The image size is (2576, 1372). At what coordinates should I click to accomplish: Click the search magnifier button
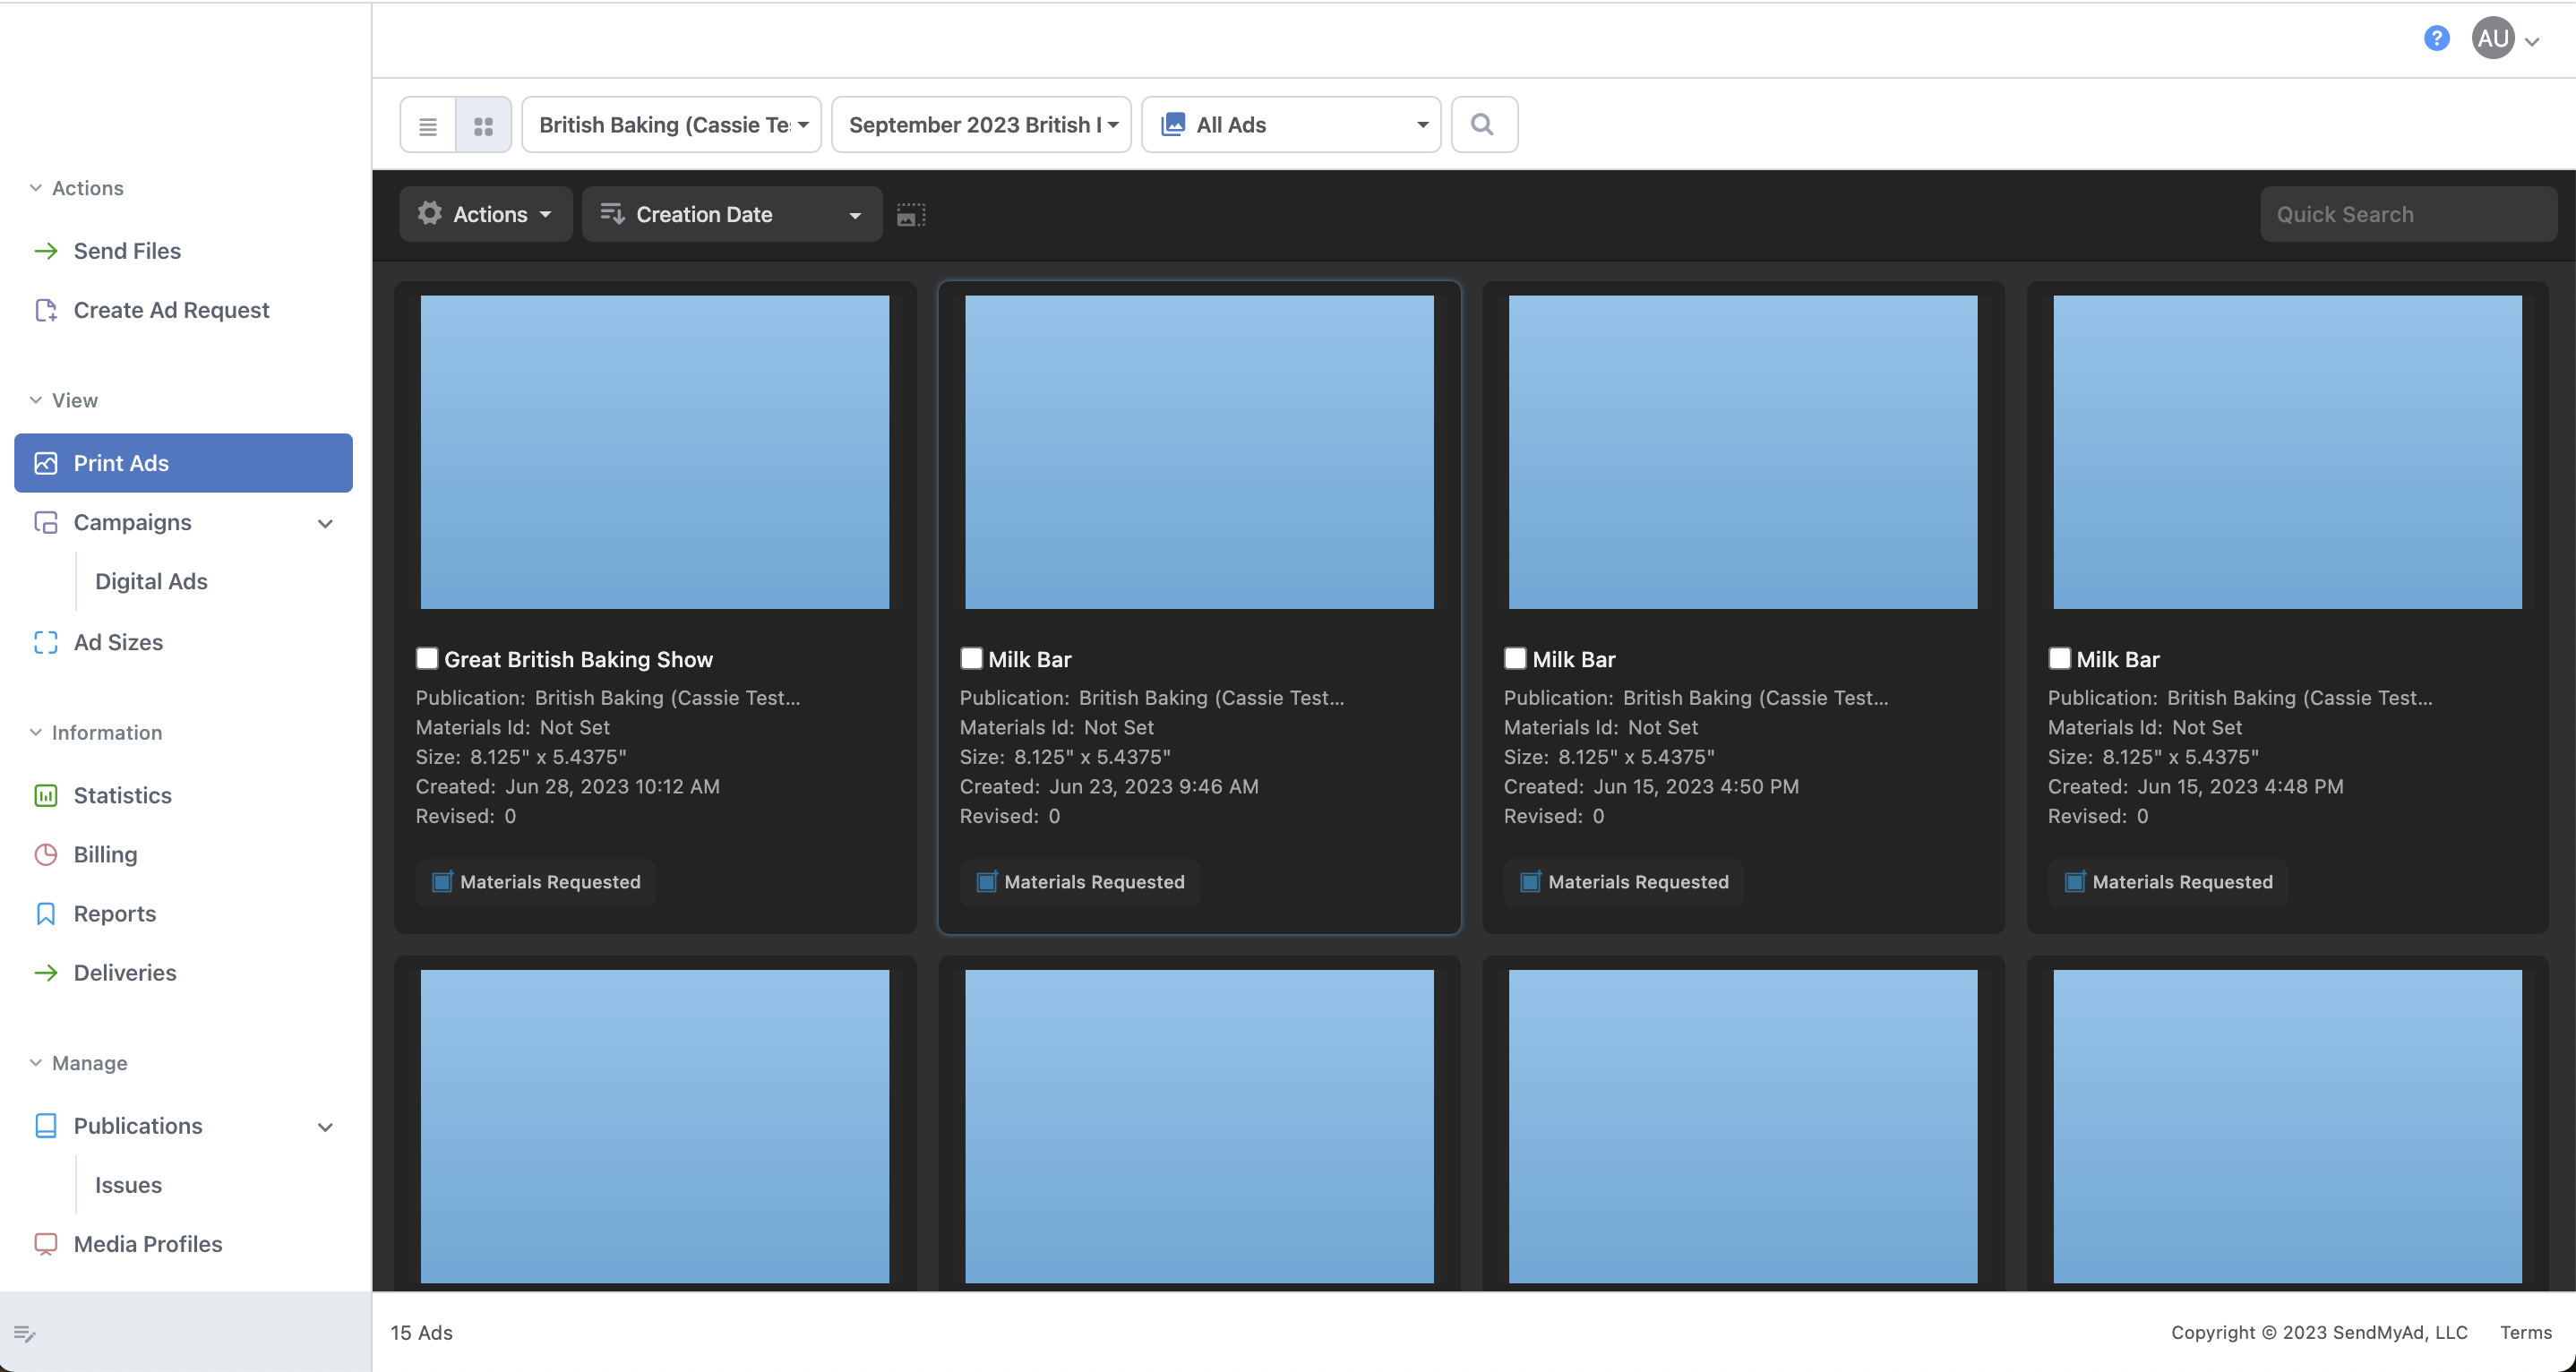[1484, 125]
